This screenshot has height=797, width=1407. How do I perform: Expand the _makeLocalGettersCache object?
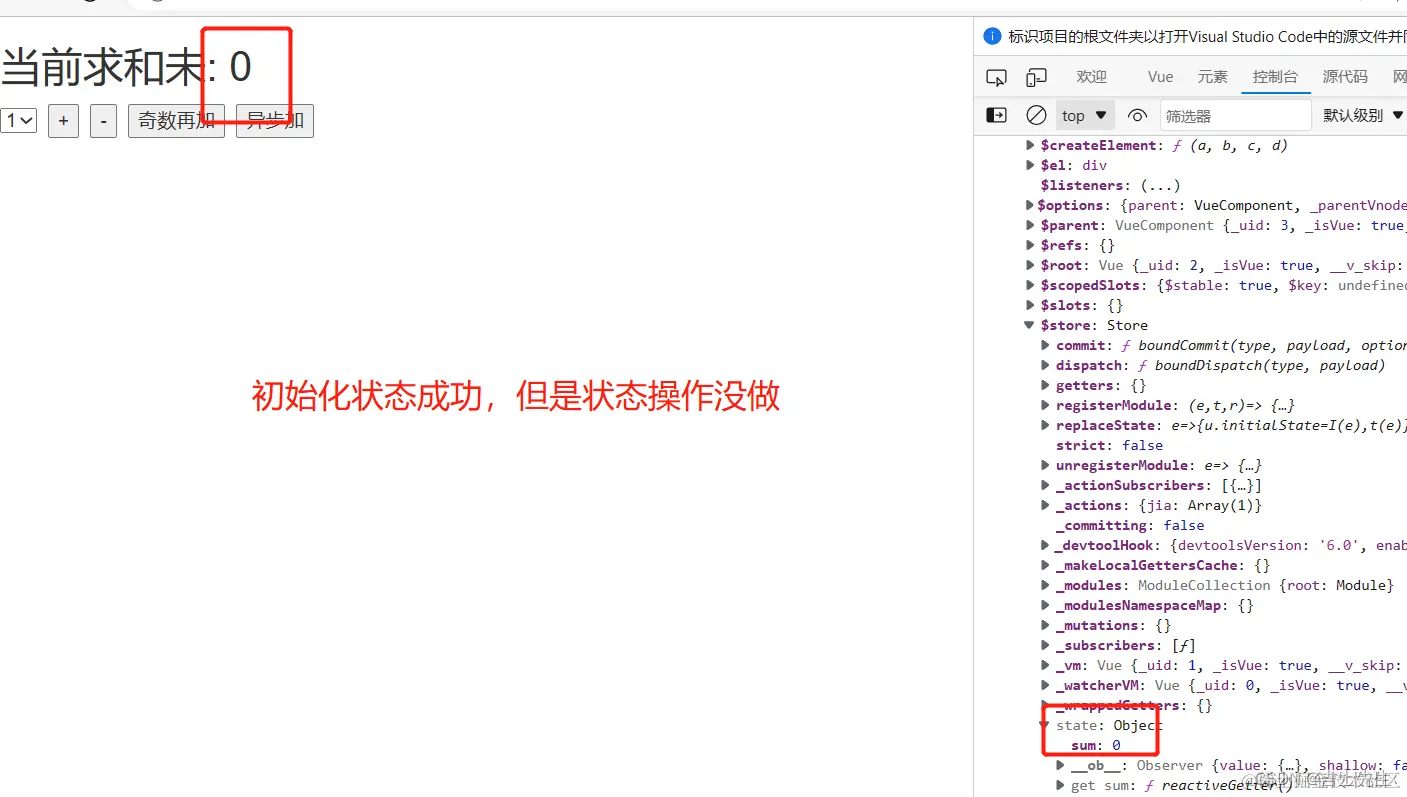1046,565
